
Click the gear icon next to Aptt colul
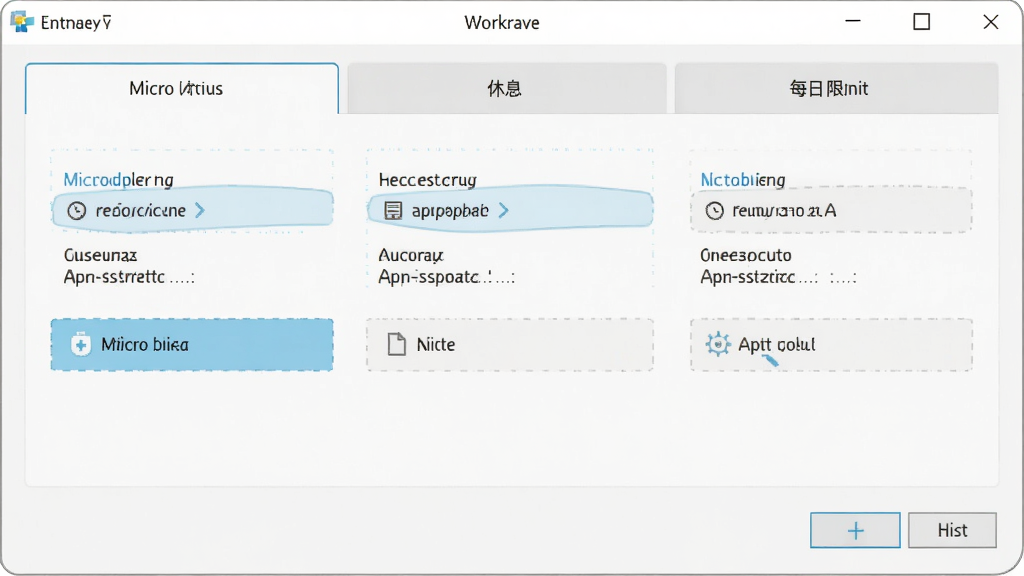(718, 344)
